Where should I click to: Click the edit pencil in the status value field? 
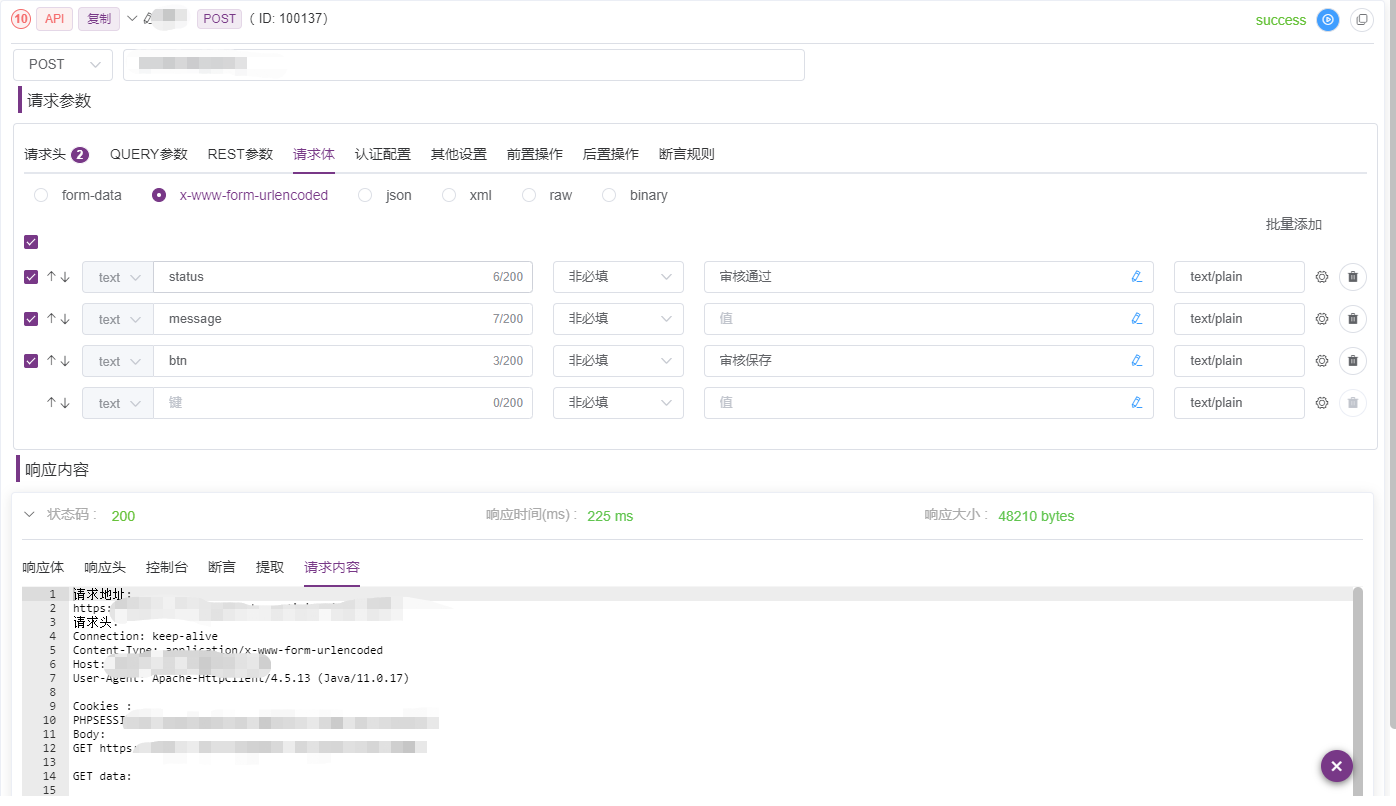pos(1137,277)
